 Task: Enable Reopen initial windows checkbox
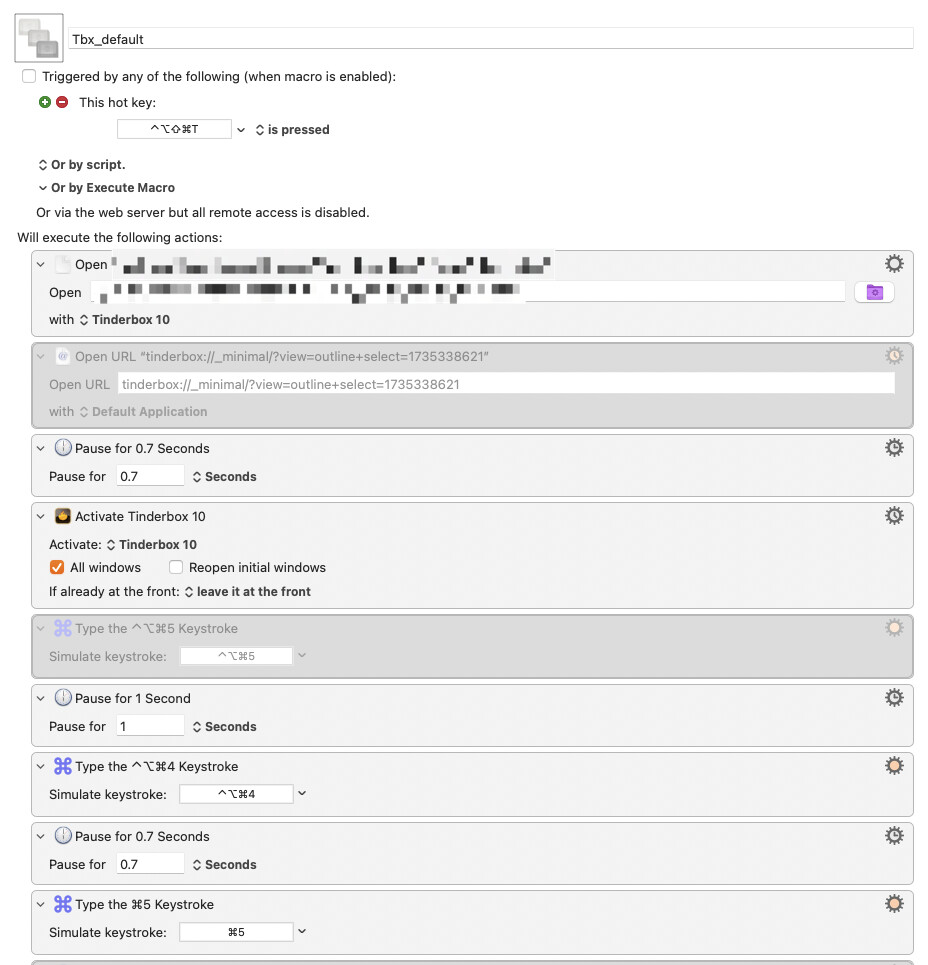coord(176,567)
